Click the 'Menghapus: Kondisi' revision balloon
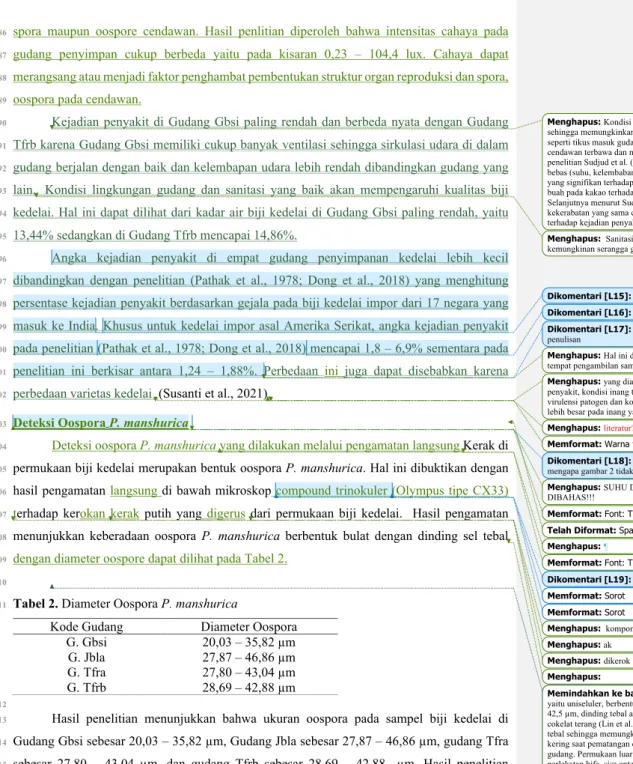 tap(588, 172)
